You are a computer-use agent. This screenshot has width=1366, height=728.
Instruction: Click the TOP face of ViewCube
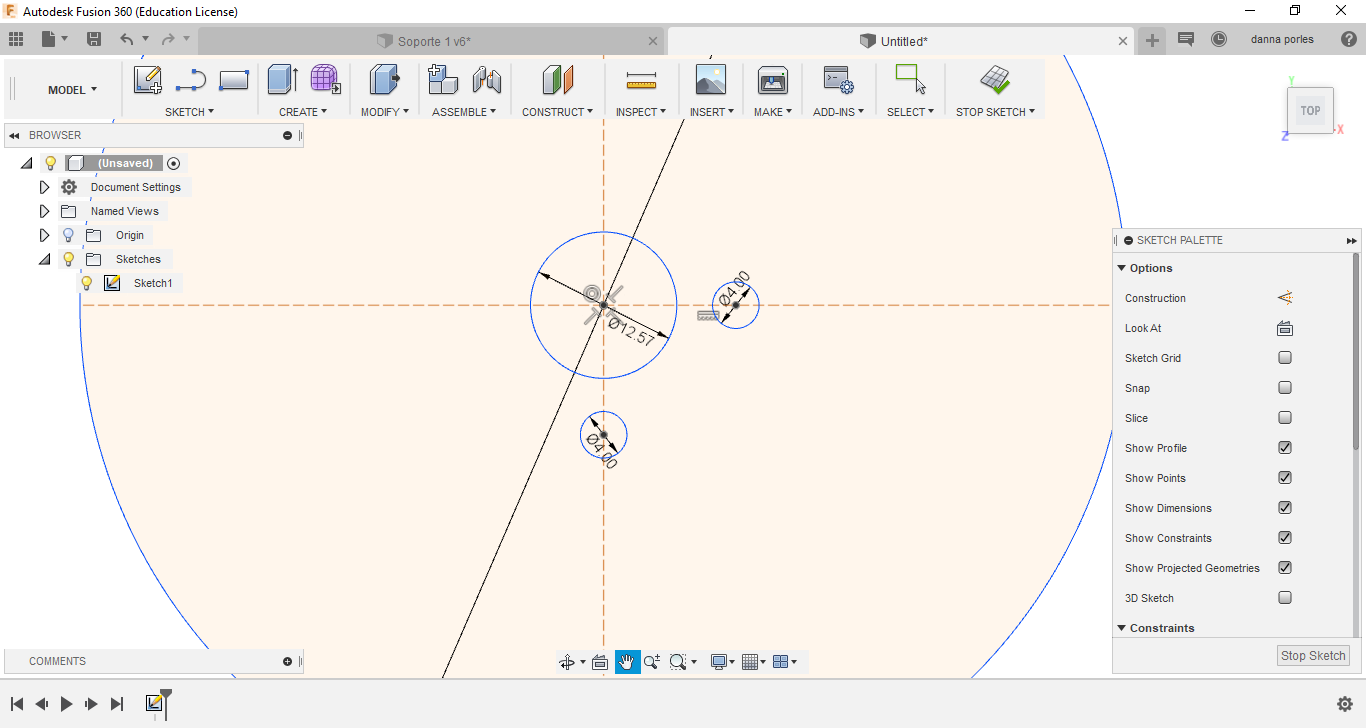1310,111
